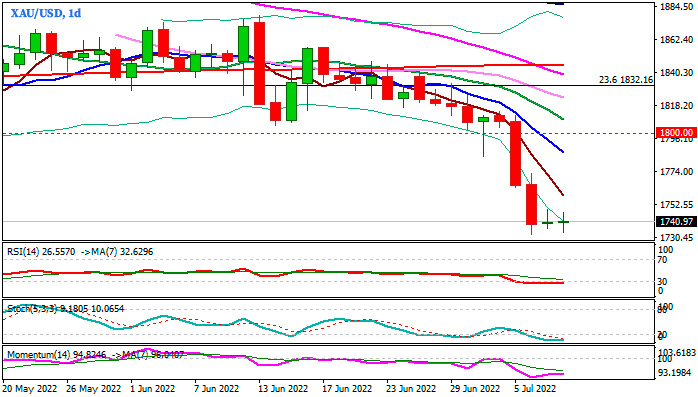Click the 20 May 2022 date label
Viewport: 698px width, 397px height.
30,389
